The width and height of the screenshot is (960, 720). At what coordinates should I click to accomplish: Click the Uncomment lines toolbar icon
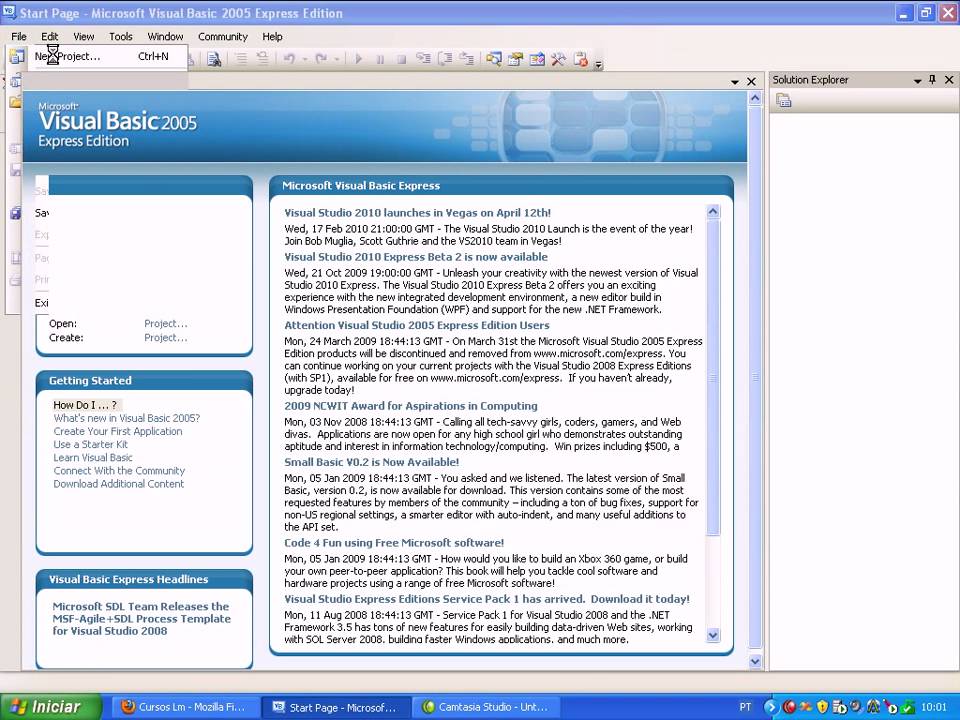(262, 59)
